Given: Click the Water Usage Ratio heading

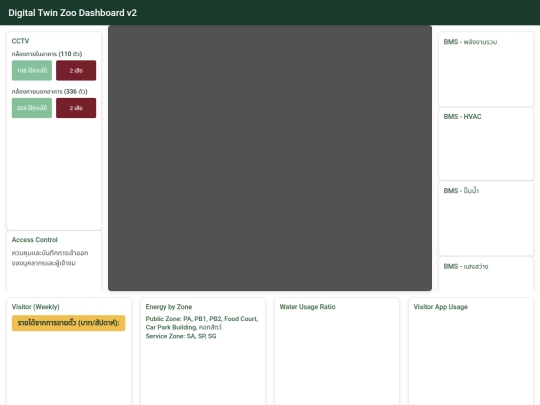Looking at the screenshot, I should pos(307,307).
